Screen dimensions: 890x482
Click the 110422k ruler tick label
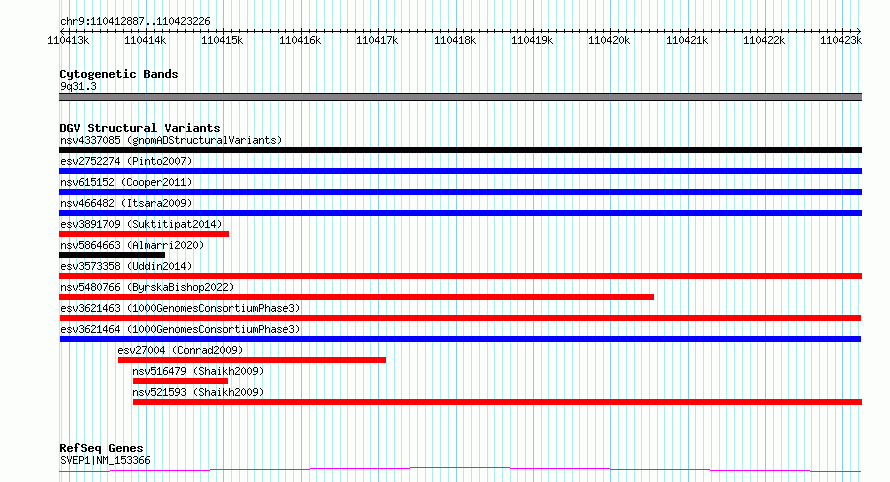click(765, 40)
